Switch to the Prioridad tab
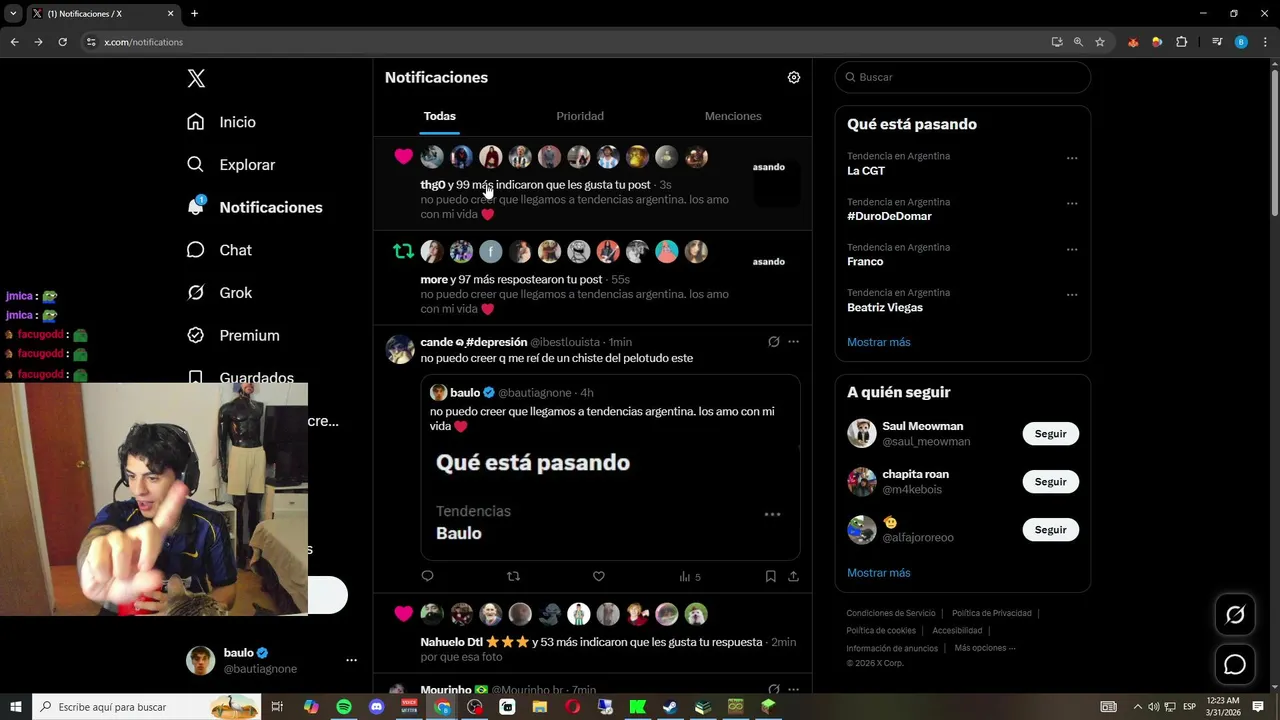The image size is (1280, 720). (580, 116)
